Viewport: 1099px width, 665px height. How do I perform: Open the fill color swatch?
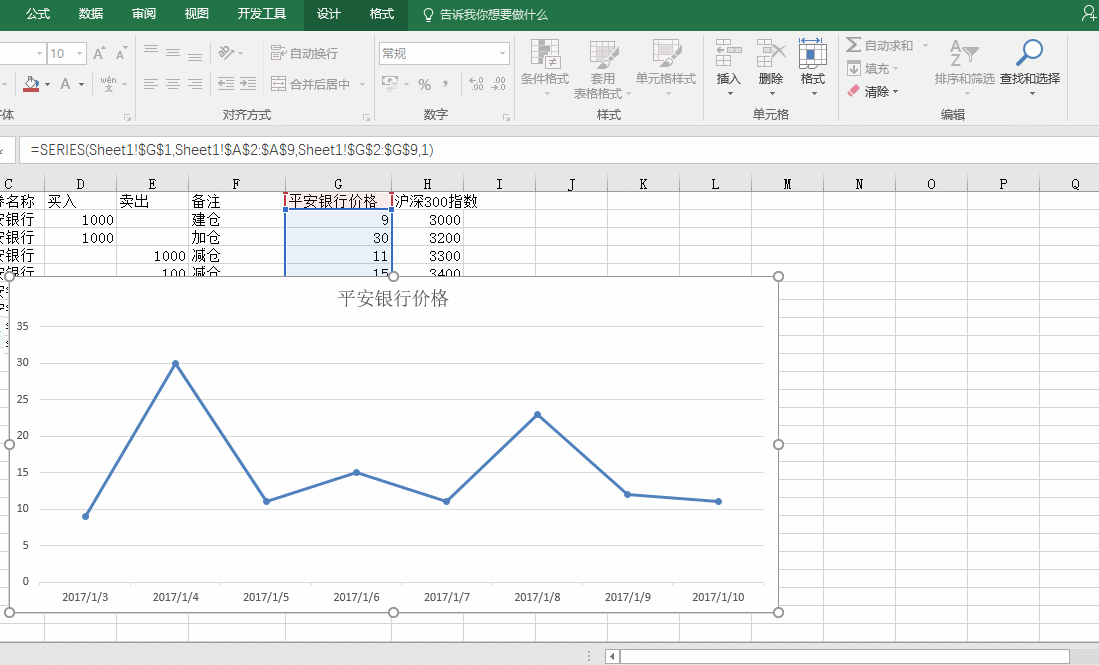pyautogui.click(x=33, y=82)
